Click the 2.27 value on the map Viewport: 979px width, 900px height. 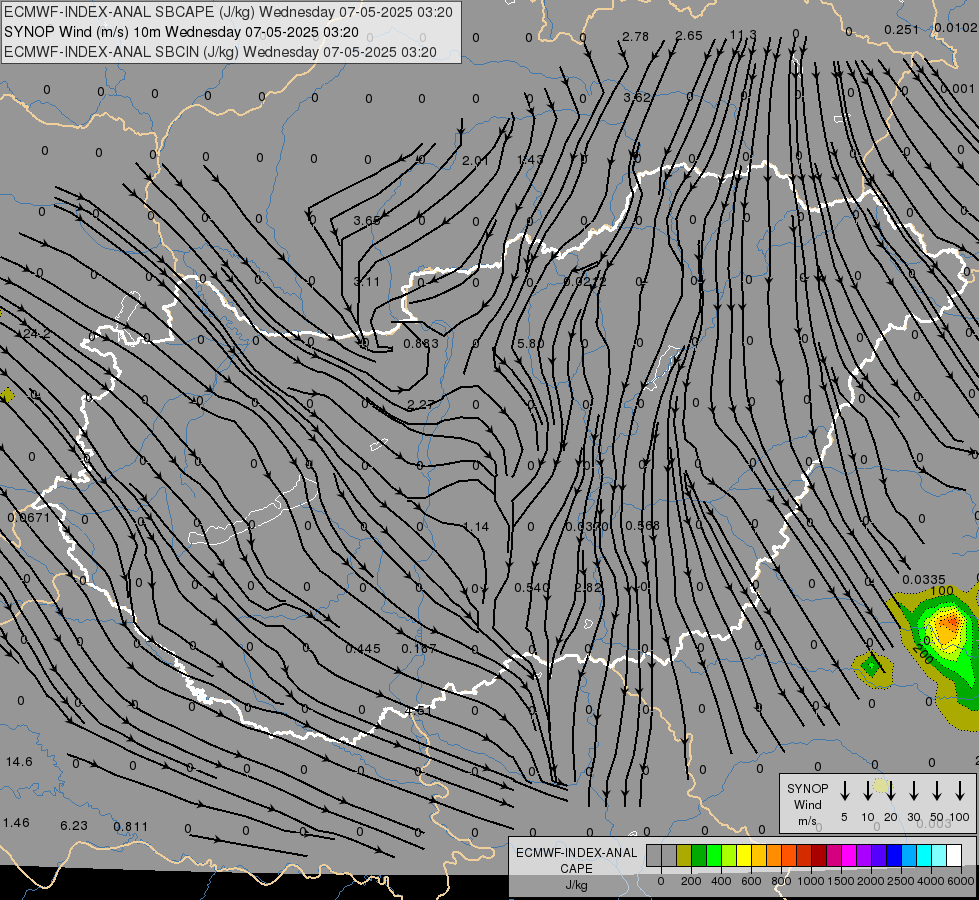(x=420, y=405)
